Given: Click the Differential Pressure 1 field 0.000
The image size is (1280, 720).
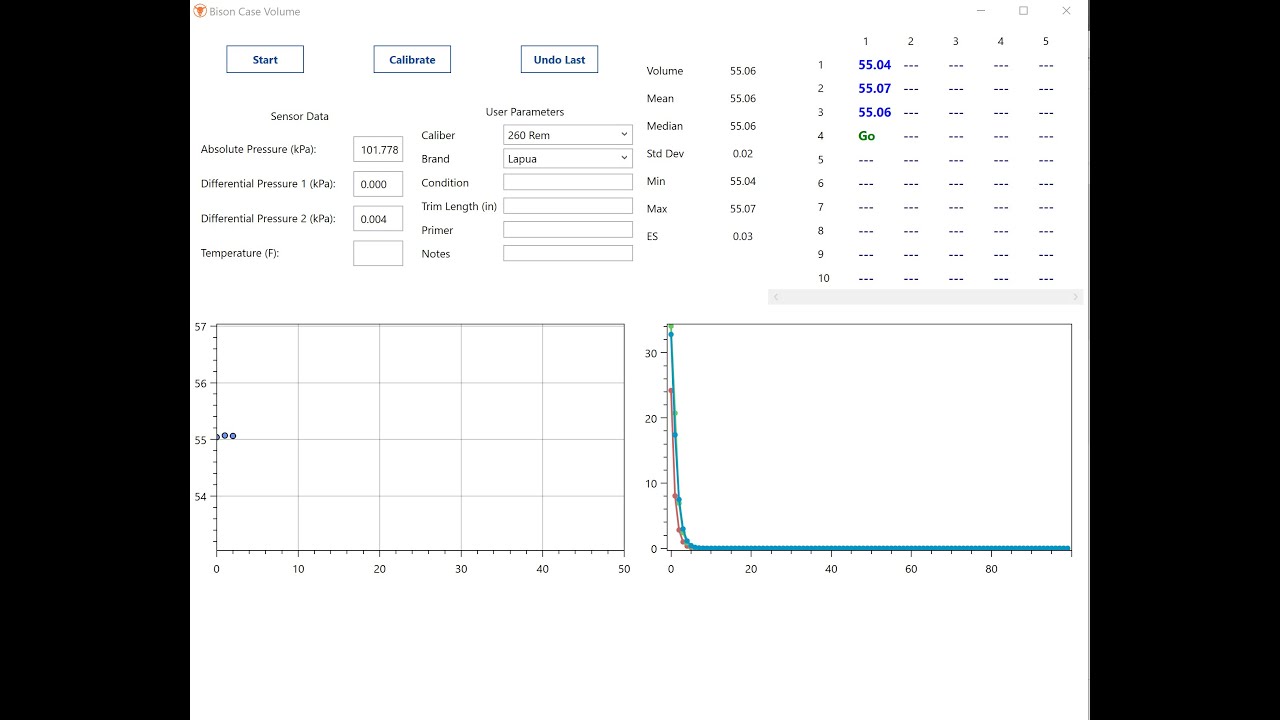Looking at the screenshot, I should 378,184.
